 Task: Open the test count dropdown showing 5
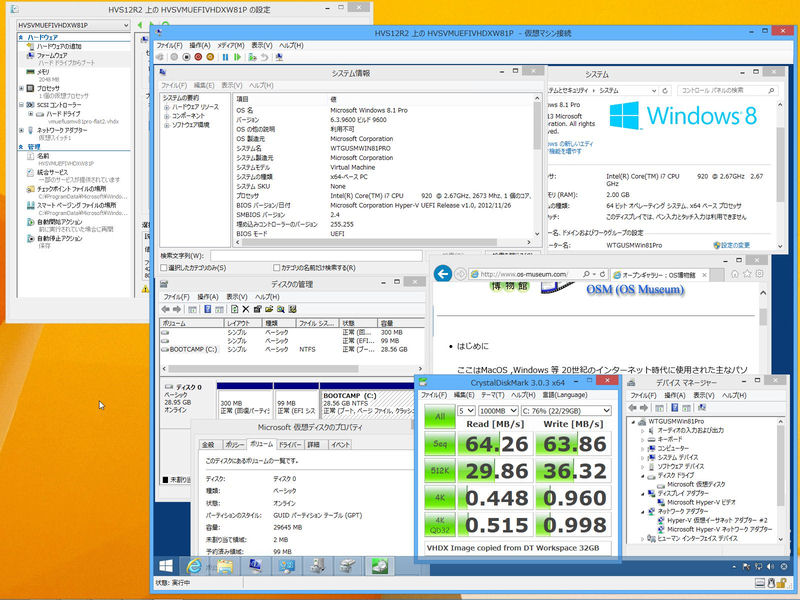(466, 411)
